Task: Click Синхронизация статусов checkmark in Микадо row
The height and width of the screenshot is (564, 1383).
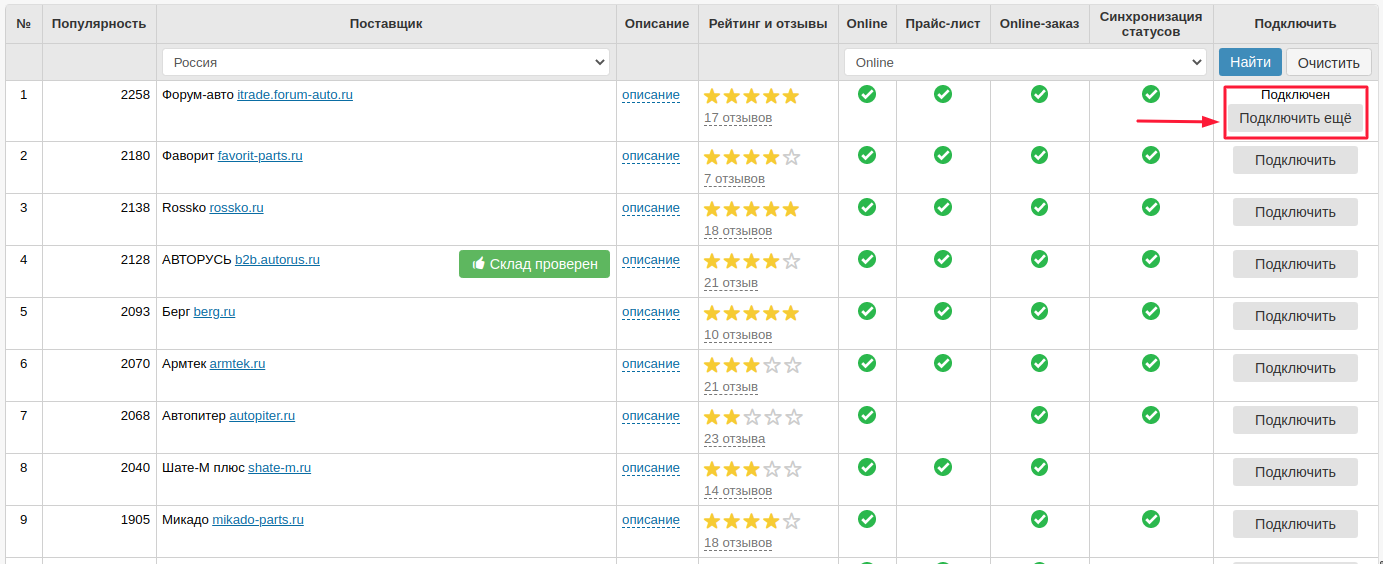Action: click(1151, 519)
